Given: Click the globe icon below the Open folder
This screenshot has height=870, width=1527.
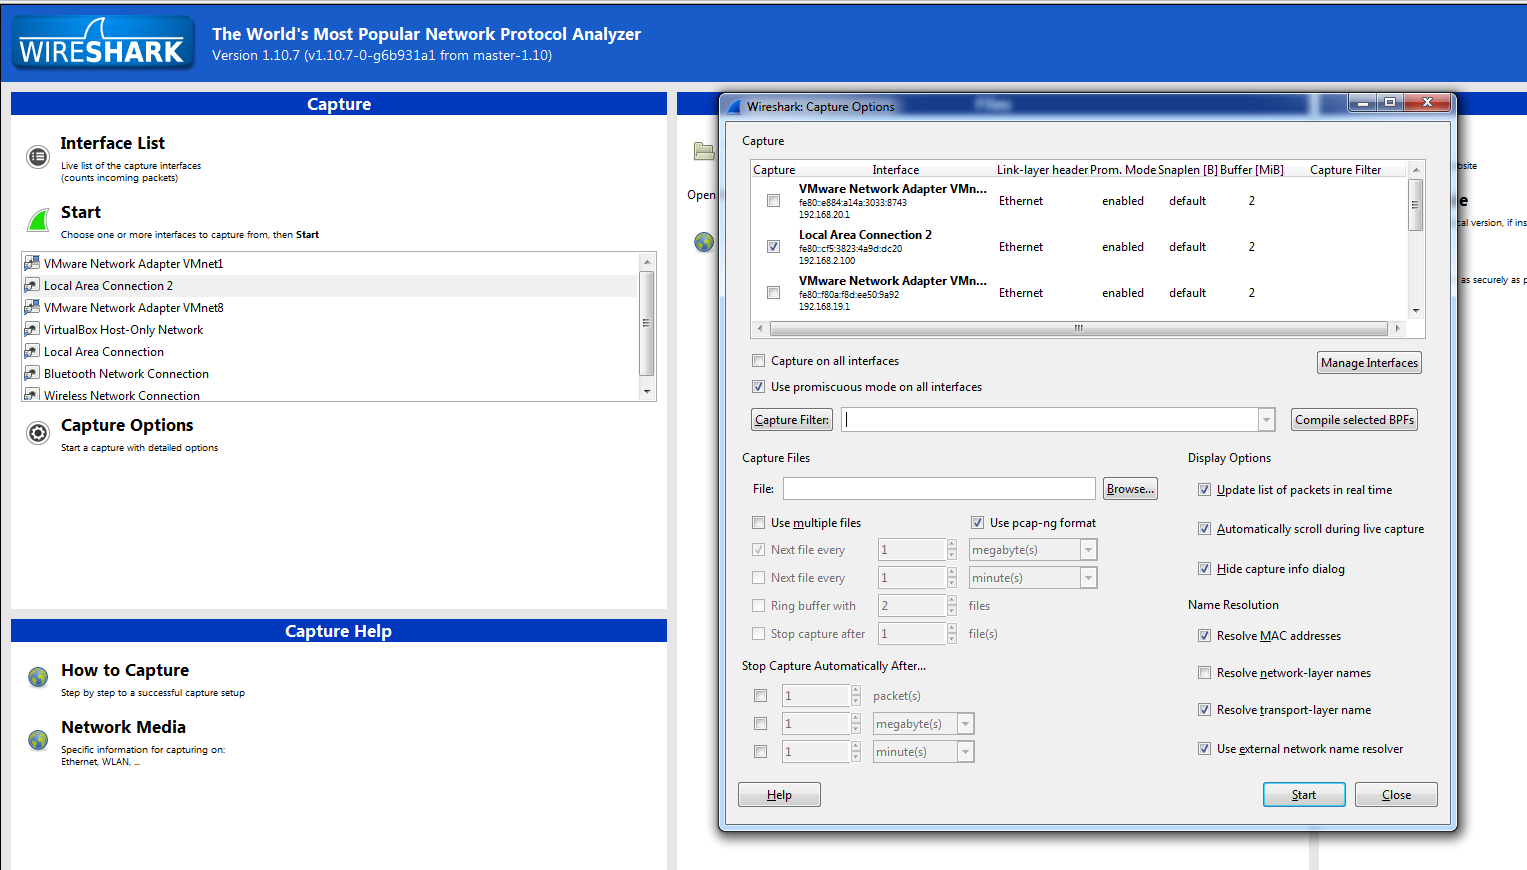Looking at the screenshot, I should [x=704, y=241].
